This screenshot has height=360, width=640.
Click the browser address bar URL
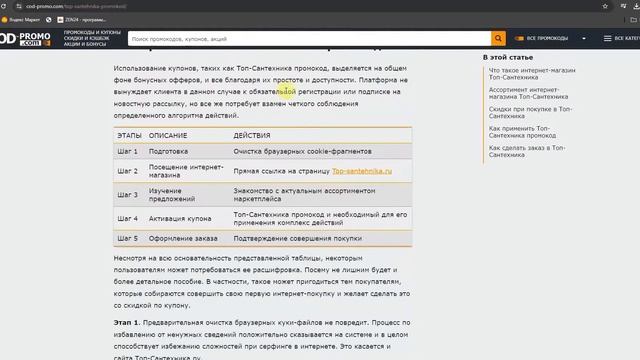(76, 7)
